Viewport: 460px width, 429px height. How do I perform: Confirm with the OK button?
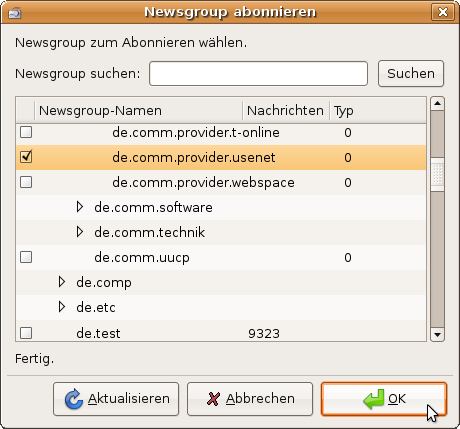pos(384,399)
